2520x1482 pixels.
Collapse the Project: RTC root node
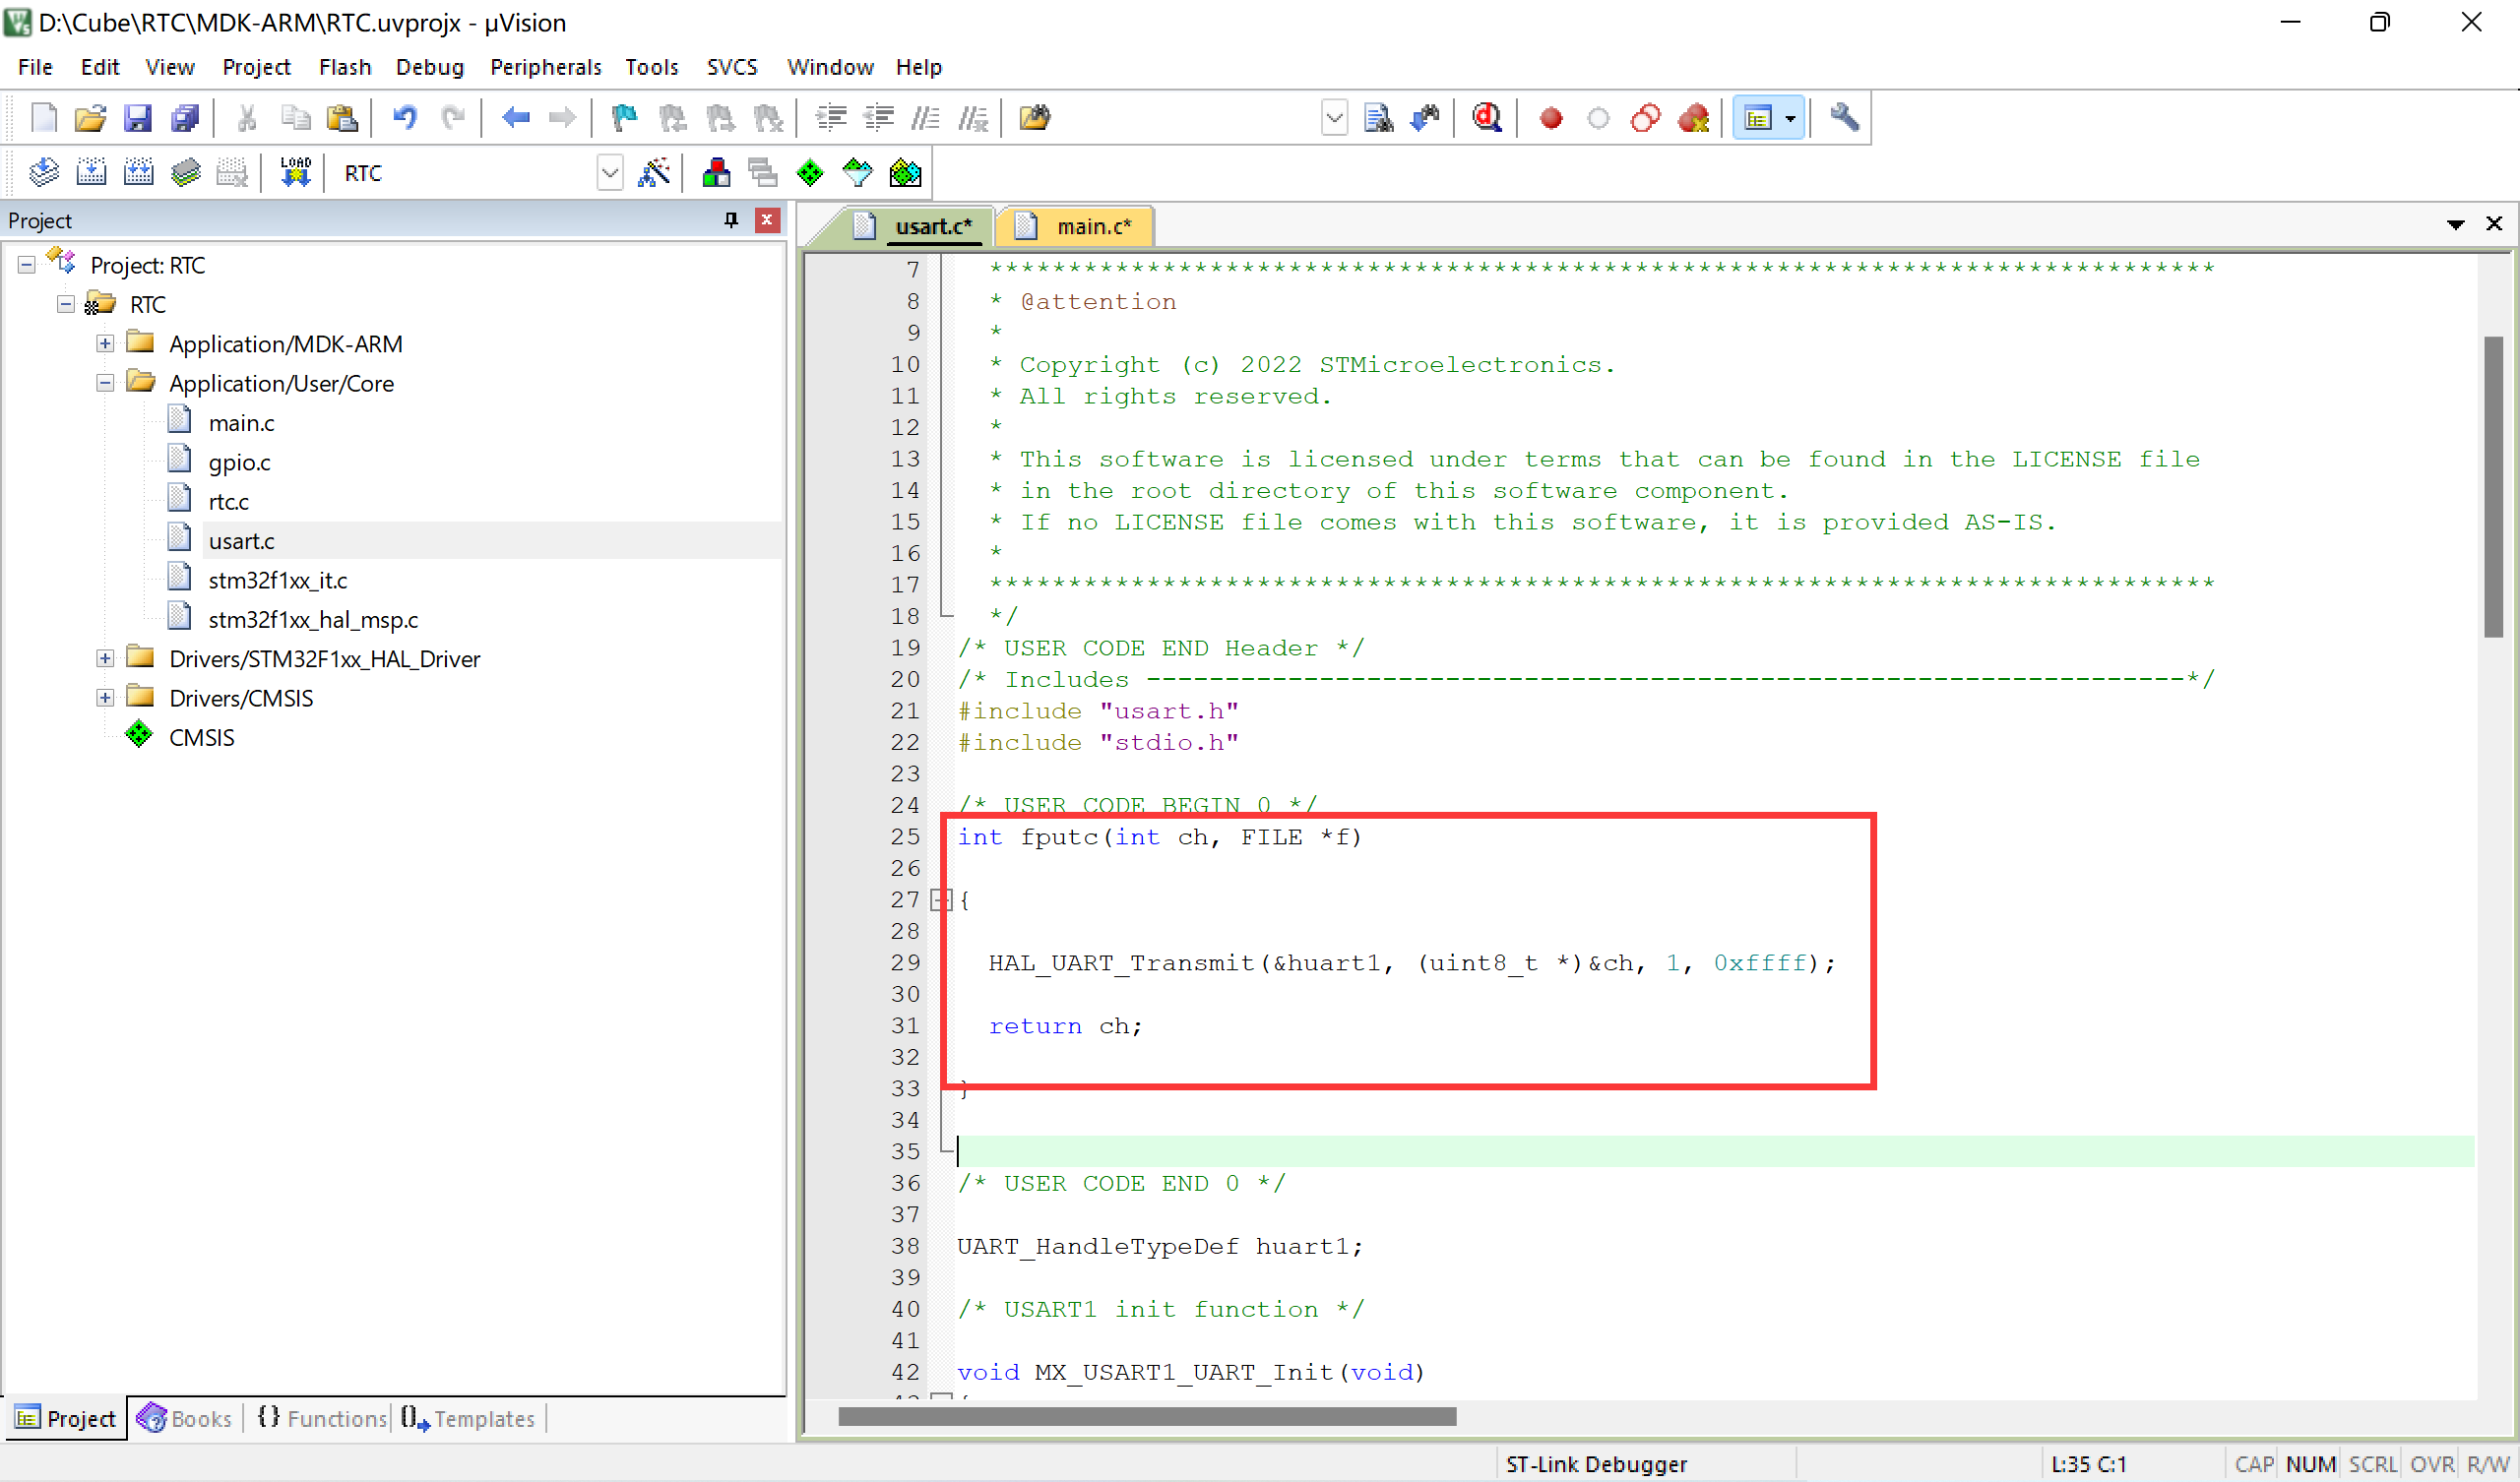[x=27, y=265]
